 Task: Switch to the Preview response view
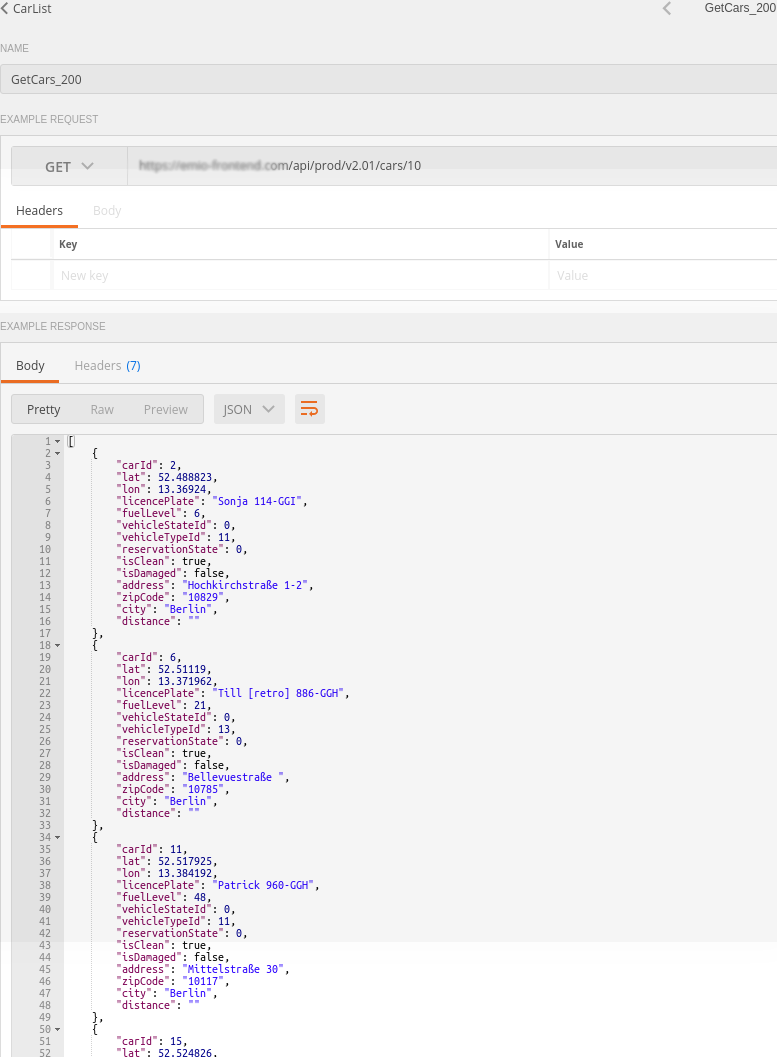click(165, 409)
